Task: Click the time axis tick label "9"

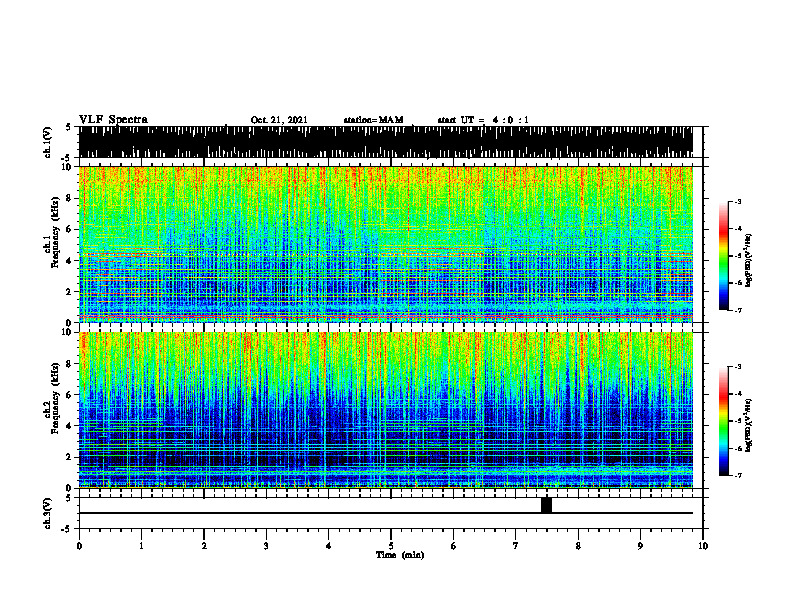Action: (x=640, y=546)
